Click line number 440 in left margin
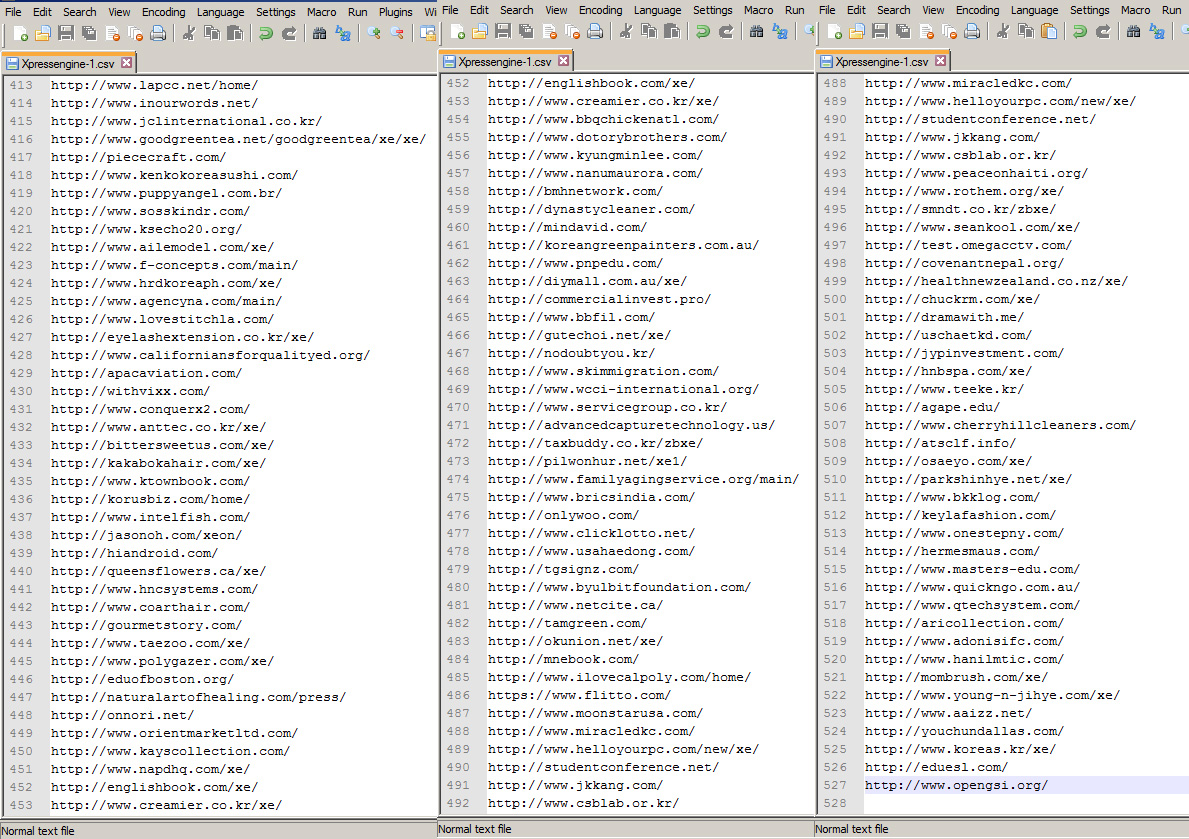This screenshot has width=1189, height=839. (21, 571)
